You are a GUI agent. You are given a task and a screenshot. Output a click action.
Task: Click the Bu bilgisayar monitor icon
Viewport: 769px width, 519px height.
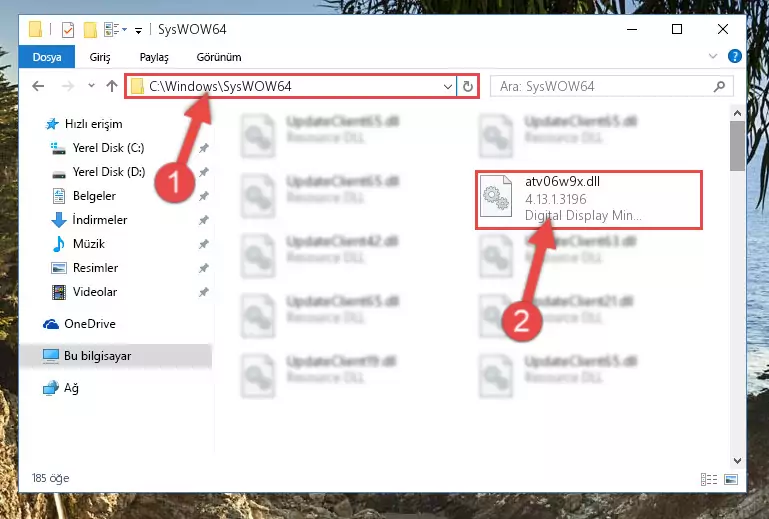(x=51, y=356)
